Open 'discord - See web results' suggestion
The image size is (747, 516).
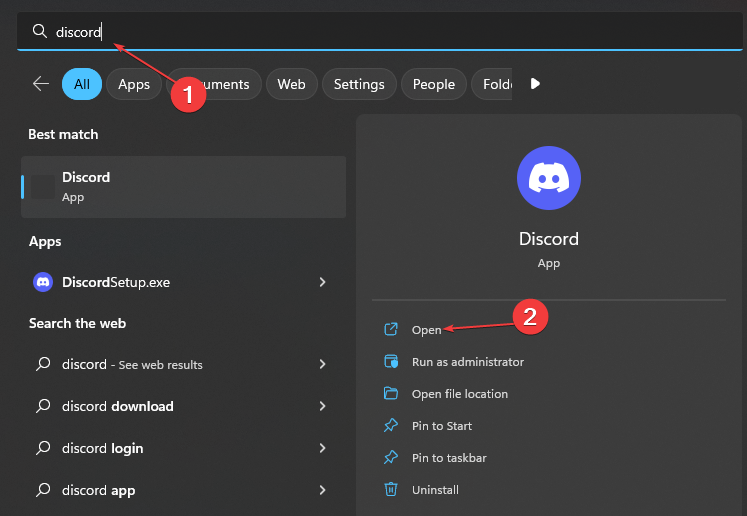(x=132, y=364)
